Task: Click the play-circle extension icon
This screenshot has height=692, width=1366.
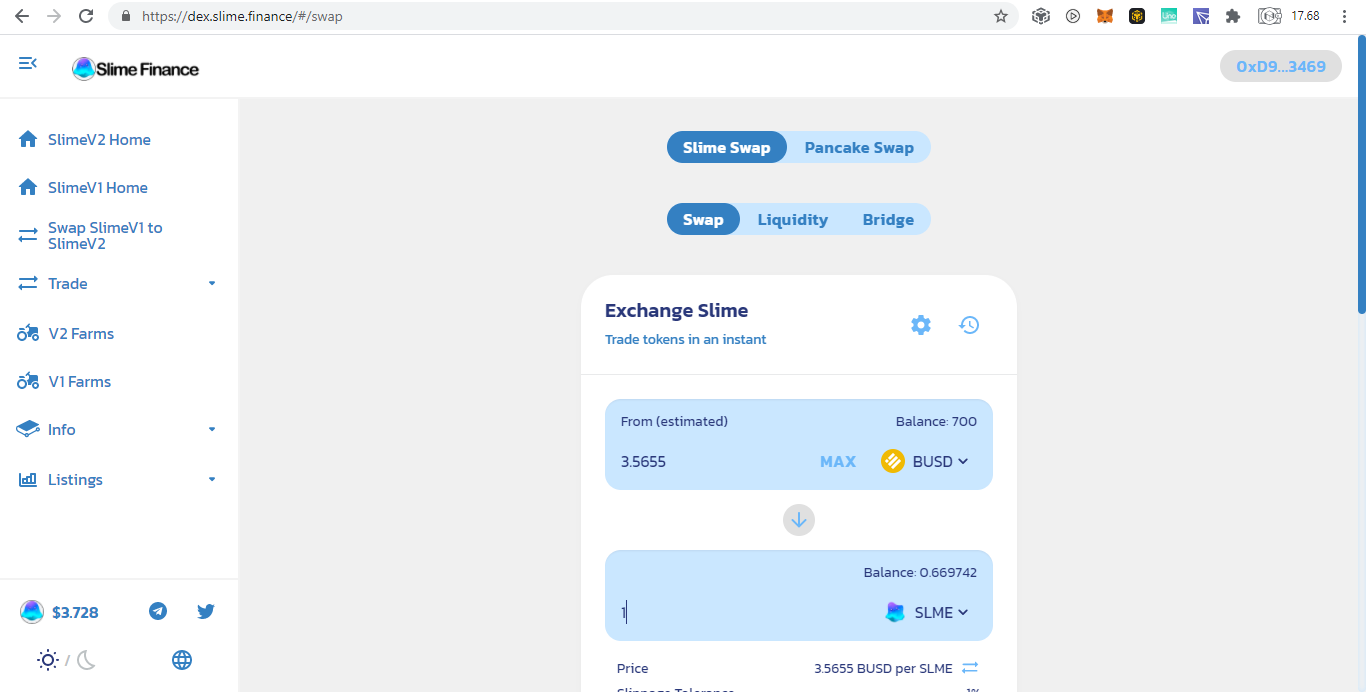Action: pos(1073,16)
